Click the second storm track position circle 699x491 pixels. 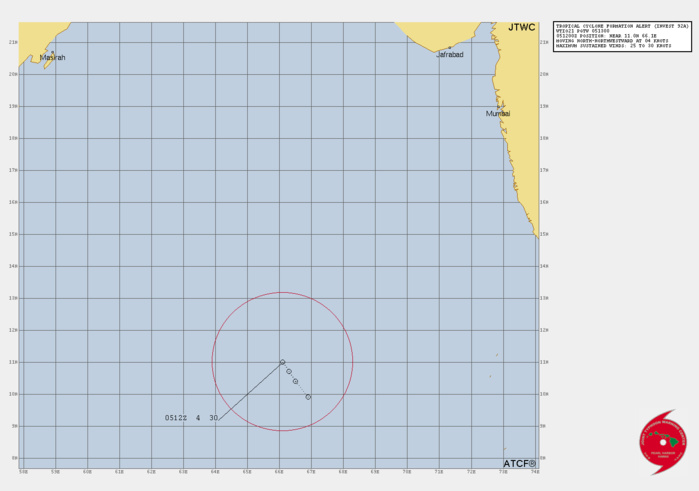pyautogui.click(x=289, y=371)
